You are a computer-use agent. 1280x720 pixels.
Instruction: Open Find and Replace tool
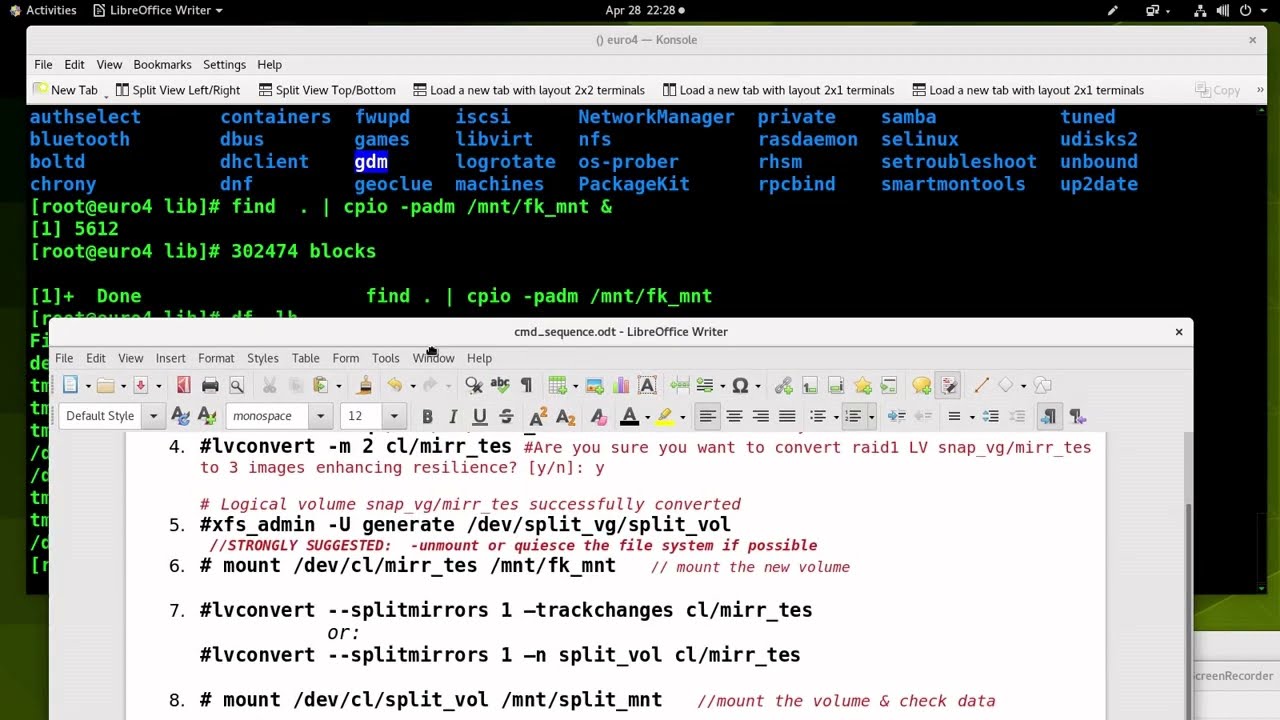474,385
